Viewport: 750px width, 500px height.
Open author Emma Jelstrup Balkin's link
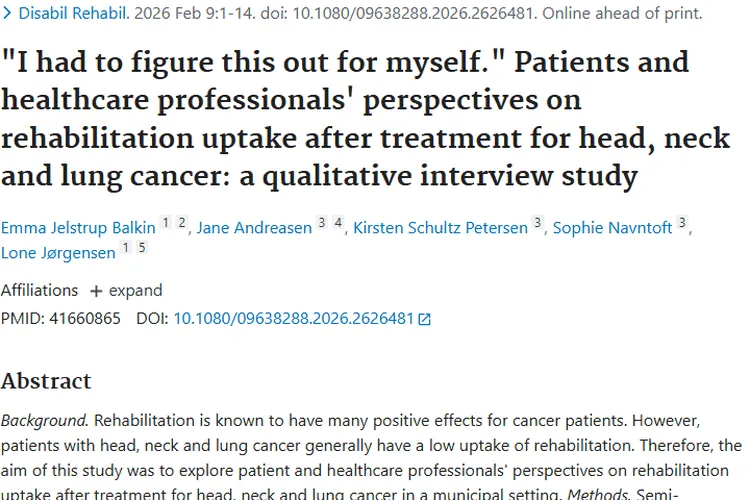tap(78, 228)
